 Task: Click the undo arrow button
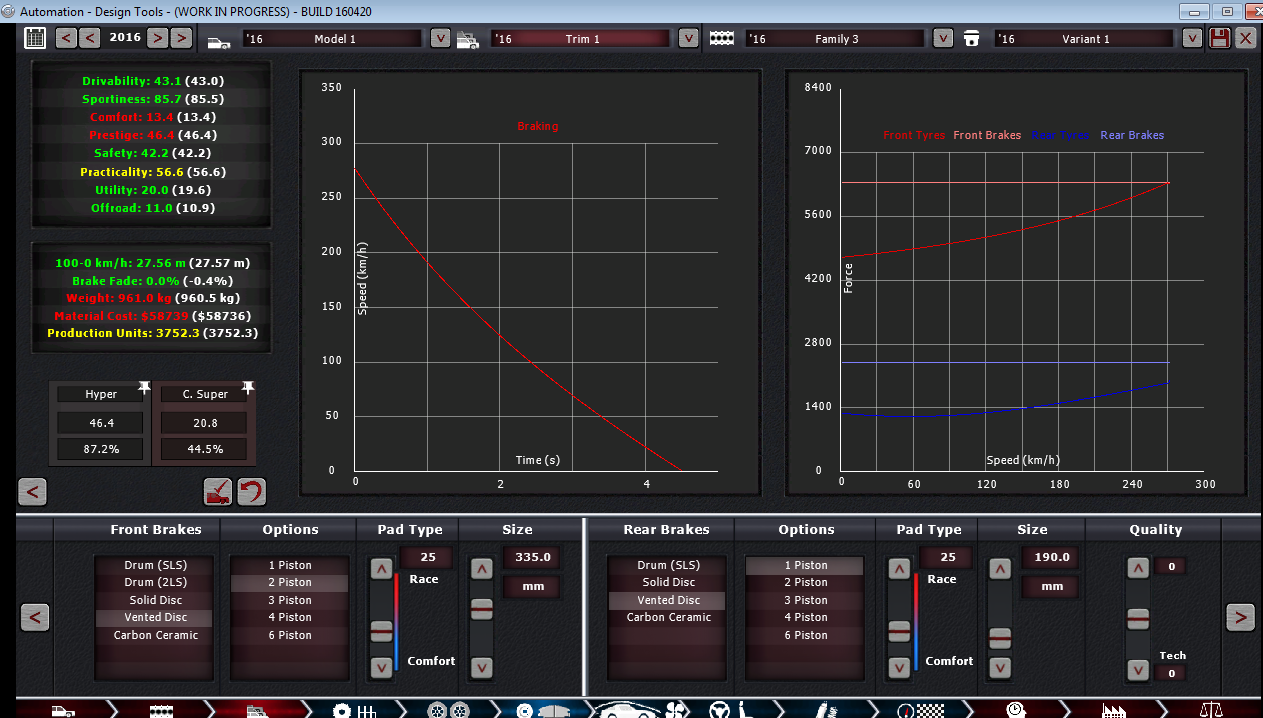click(x=252, y=491)
